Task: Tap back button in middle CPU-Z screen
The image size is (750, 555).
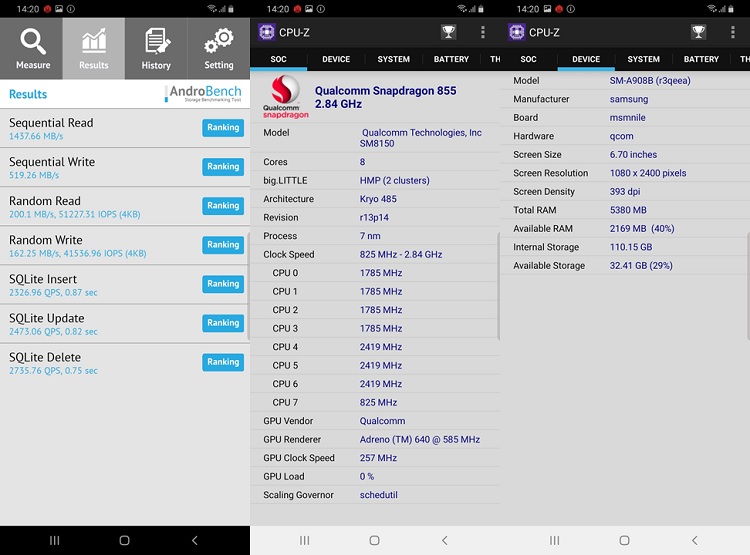Action: click(444, 541)
